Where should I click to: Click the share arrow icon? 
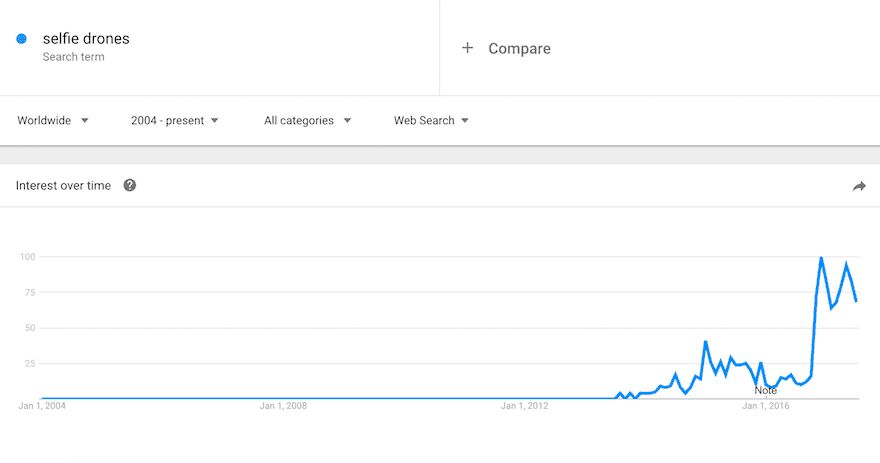pyautogui.click(x=859, y=186)
